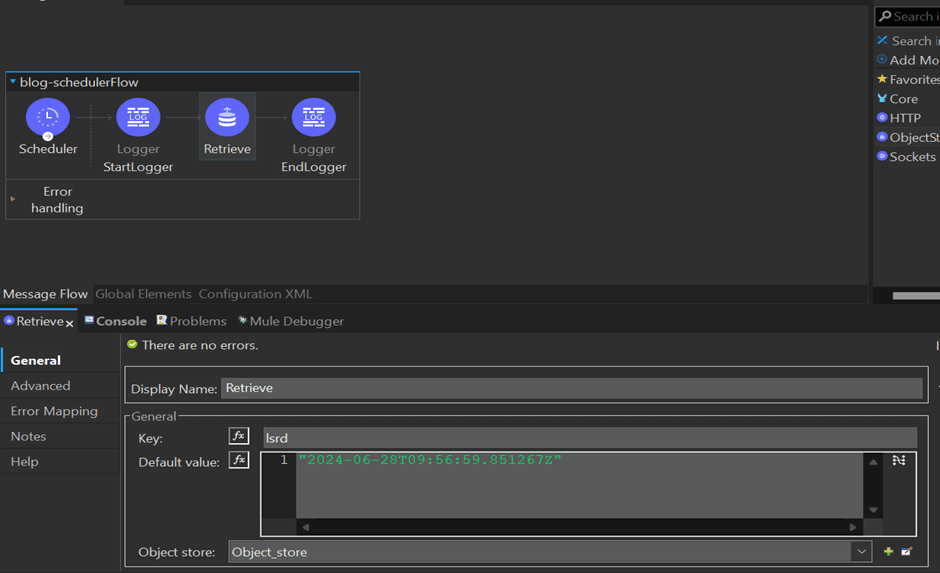Edit the selected Object store configuration
Screen dimensions: 940x573
pyautogui.click(x=906, y=552)
